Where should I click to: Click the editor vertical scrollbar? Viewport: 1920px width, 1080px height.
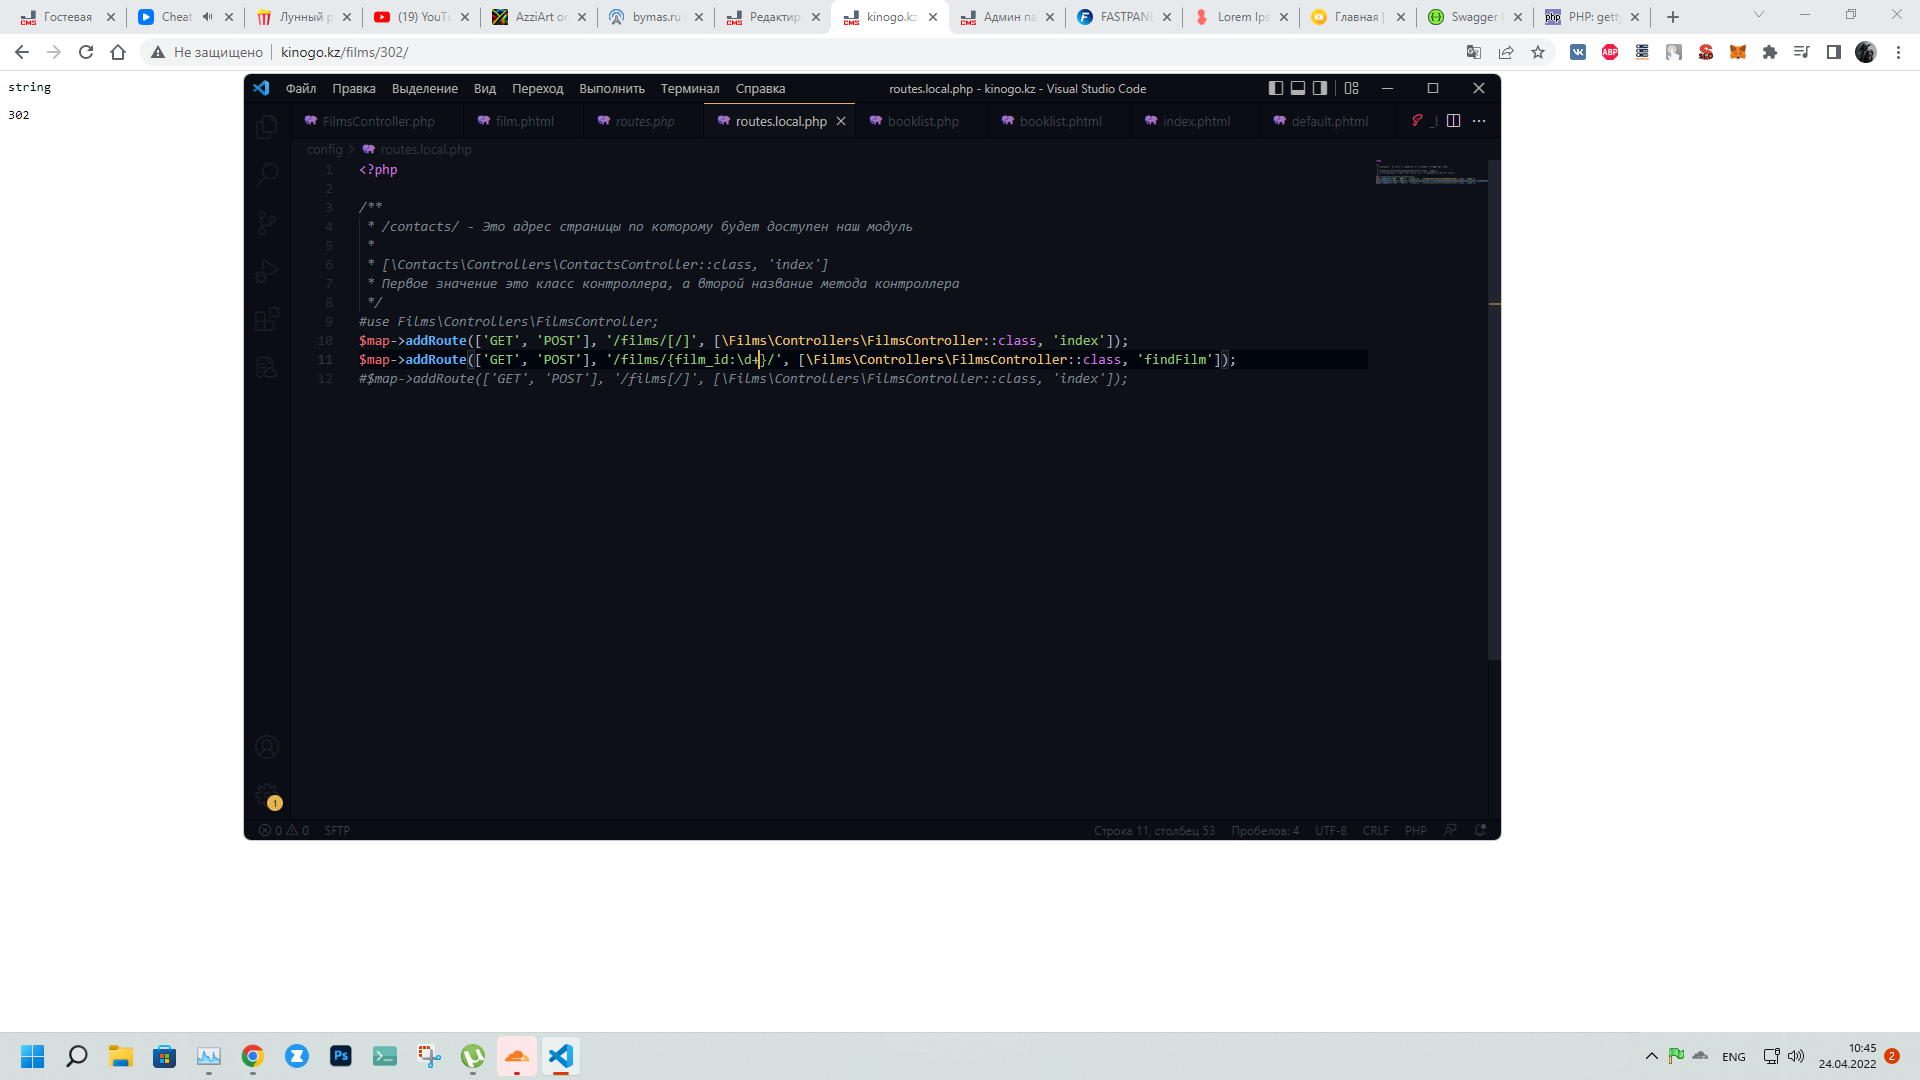(x=1494, y=410)
